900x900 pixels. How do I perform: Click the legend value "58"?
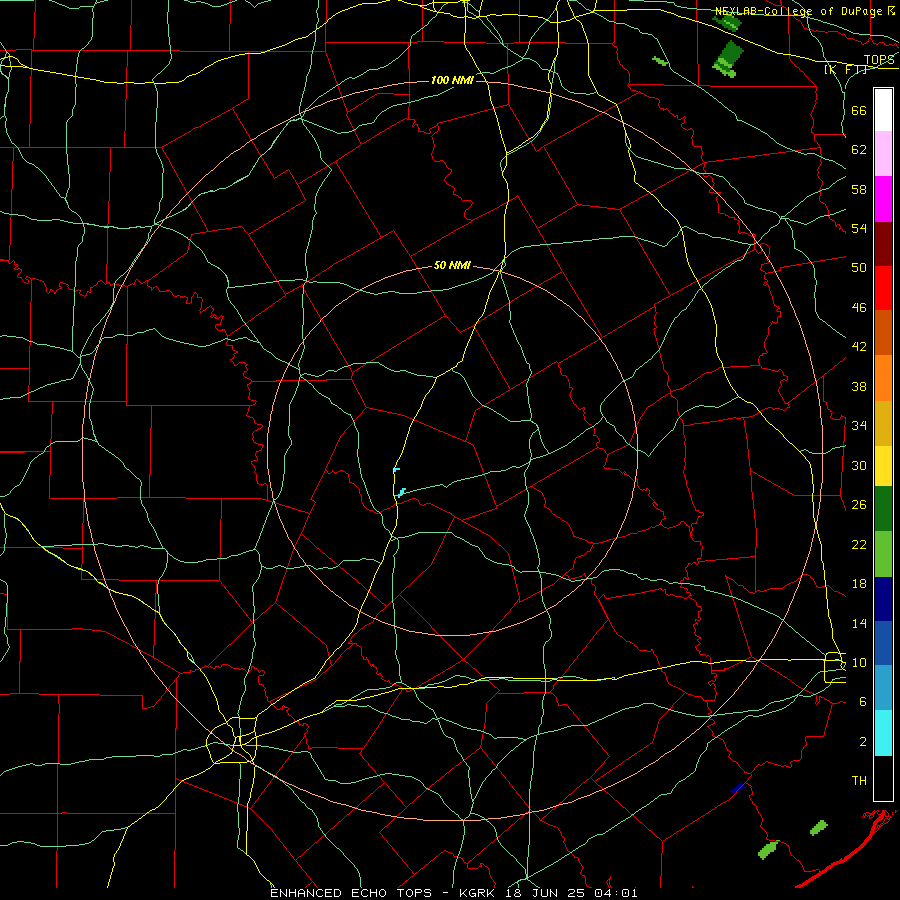click(x=859, y=189)
